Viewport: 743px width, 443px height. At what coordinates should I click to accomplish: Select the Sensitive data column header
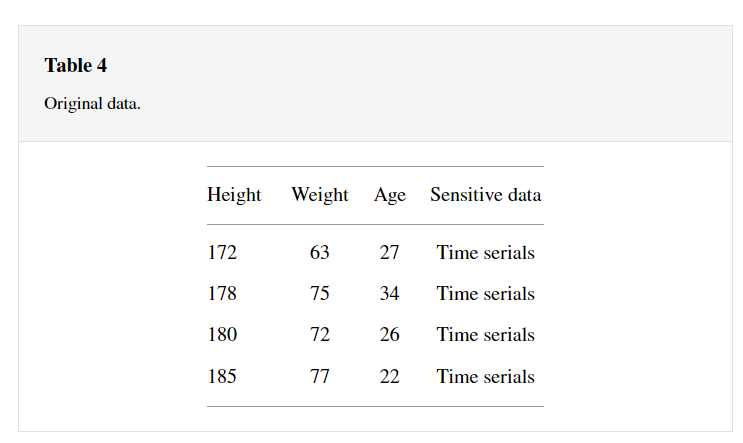485,195
